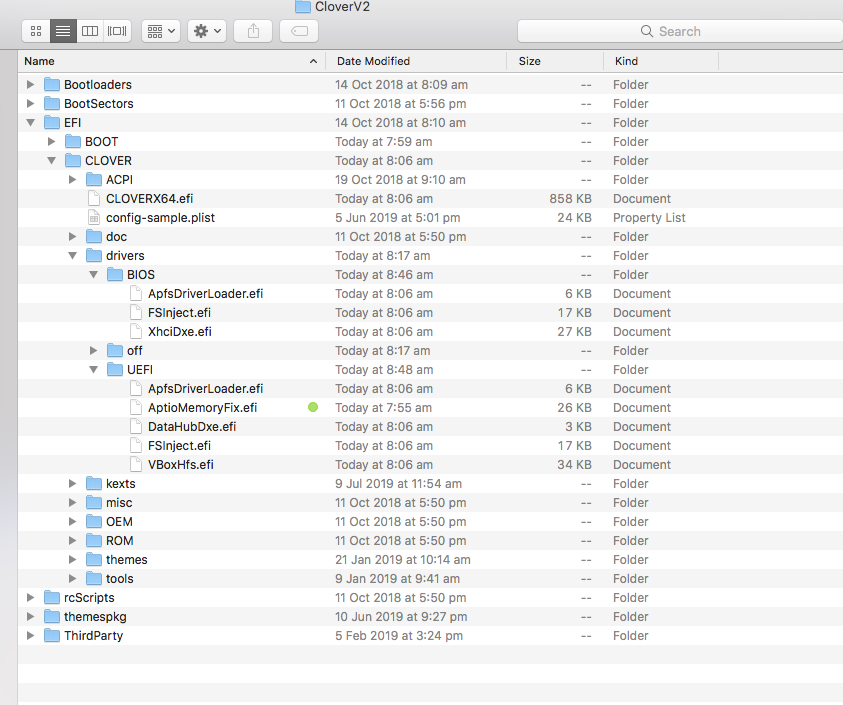Expand the BOOT folder
Screen dimensions: 843x705
click(52, 141)
